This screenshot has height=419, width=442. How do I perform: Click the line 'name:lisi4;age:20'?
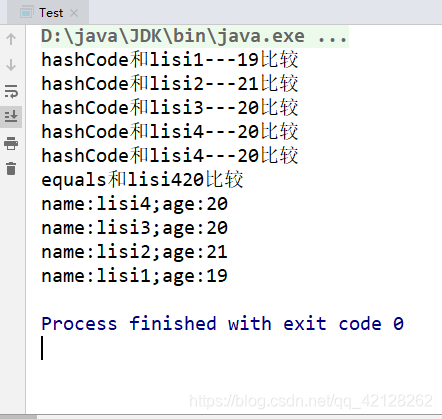[x=135, y=204]
